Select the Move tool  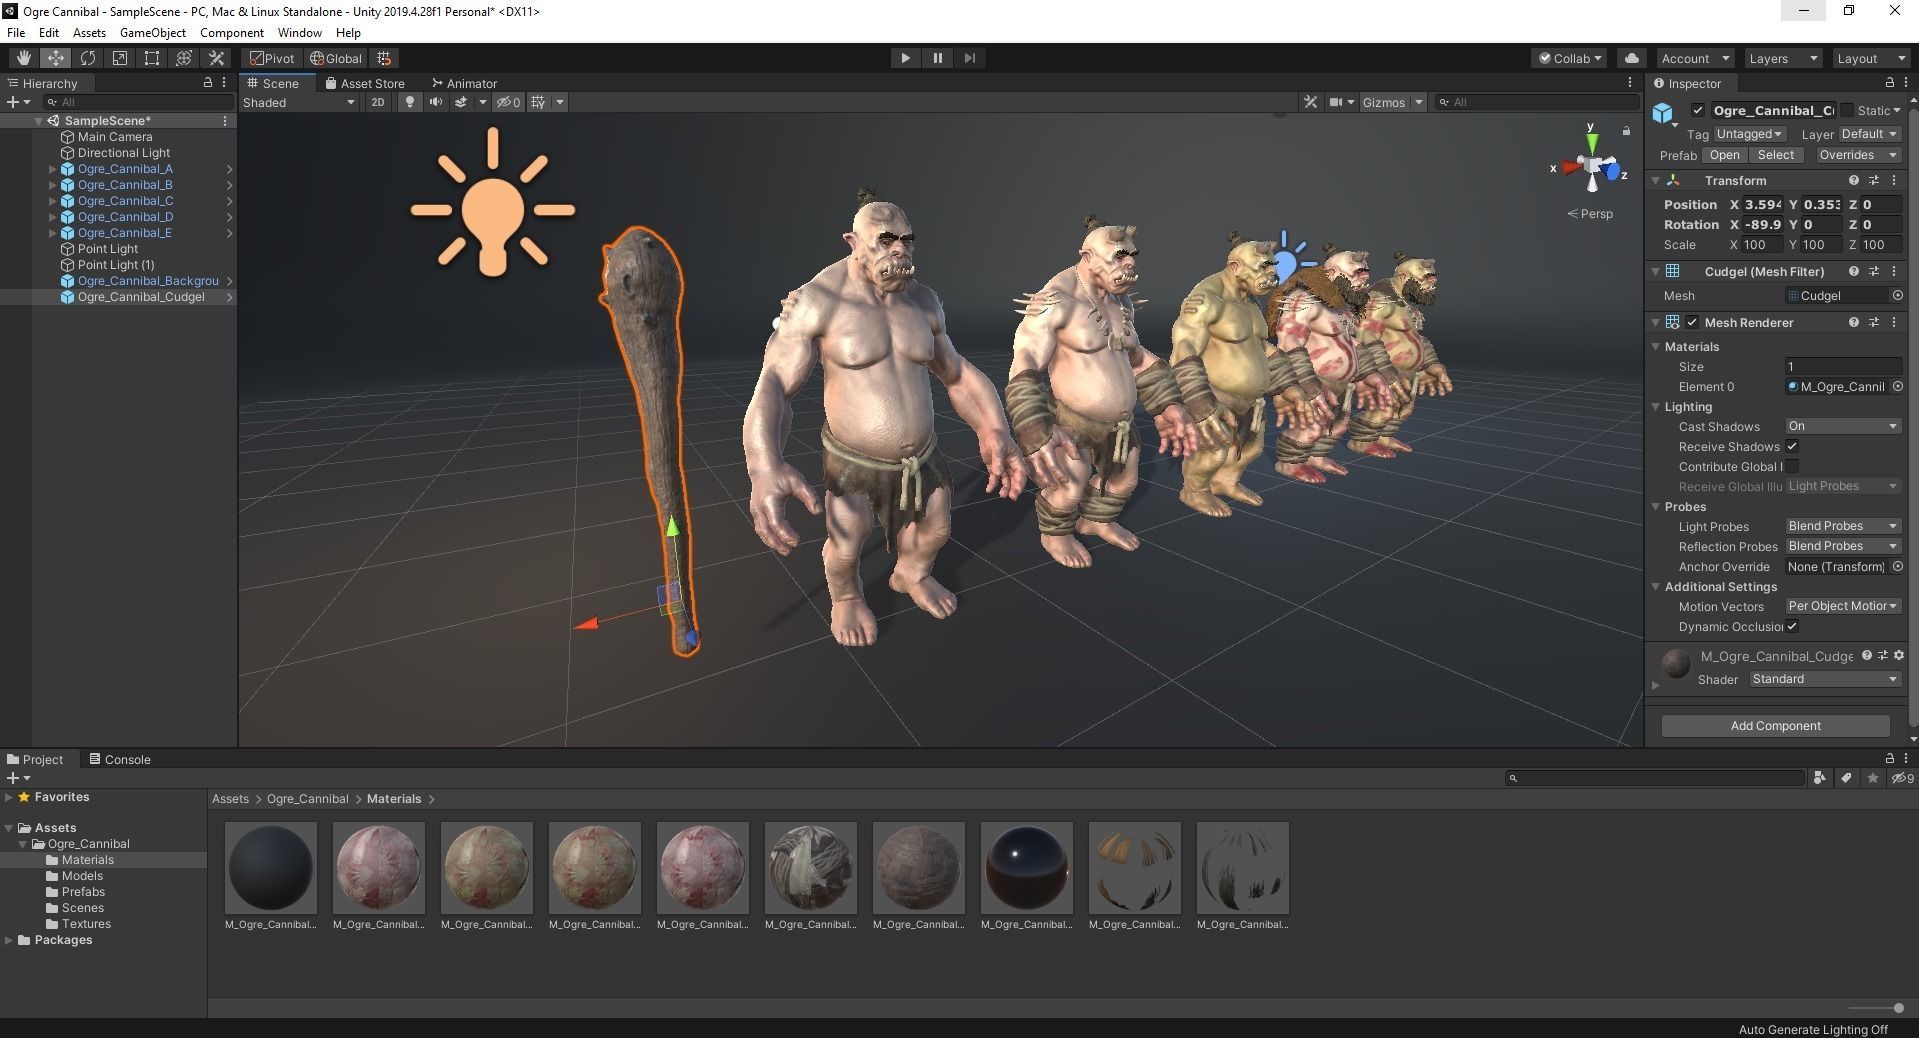coord(55,58)
